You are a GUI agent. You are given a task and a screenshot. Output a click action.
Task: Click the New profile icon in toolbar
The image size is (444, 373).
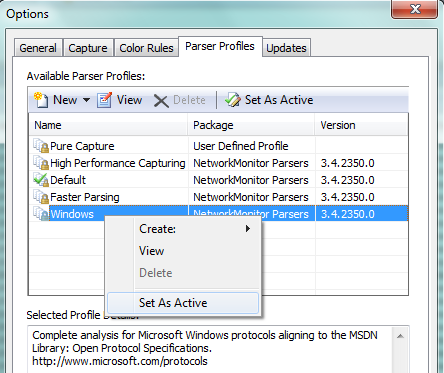click(41, 100)
